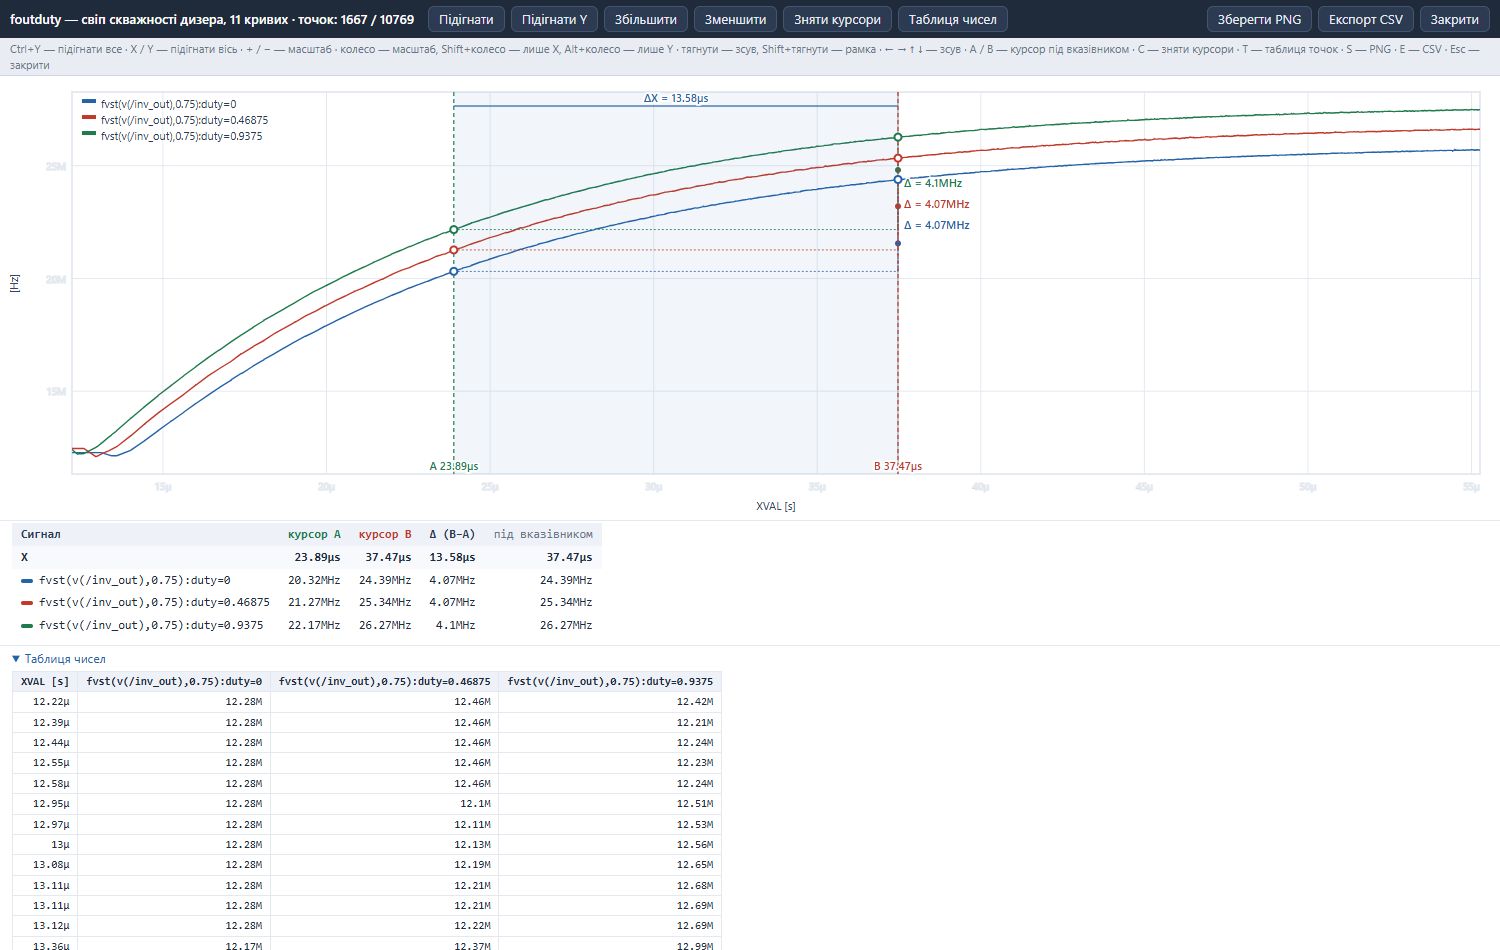The height and width of the screenshot is (950, 1500).
Task: Click the 20.32MHz cursor A value
Action: 314,580
